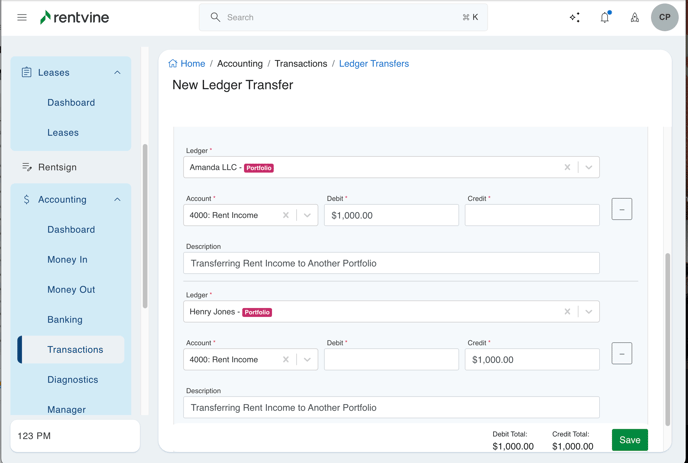Open the AI sparkle assistant icon

point(575,17)
